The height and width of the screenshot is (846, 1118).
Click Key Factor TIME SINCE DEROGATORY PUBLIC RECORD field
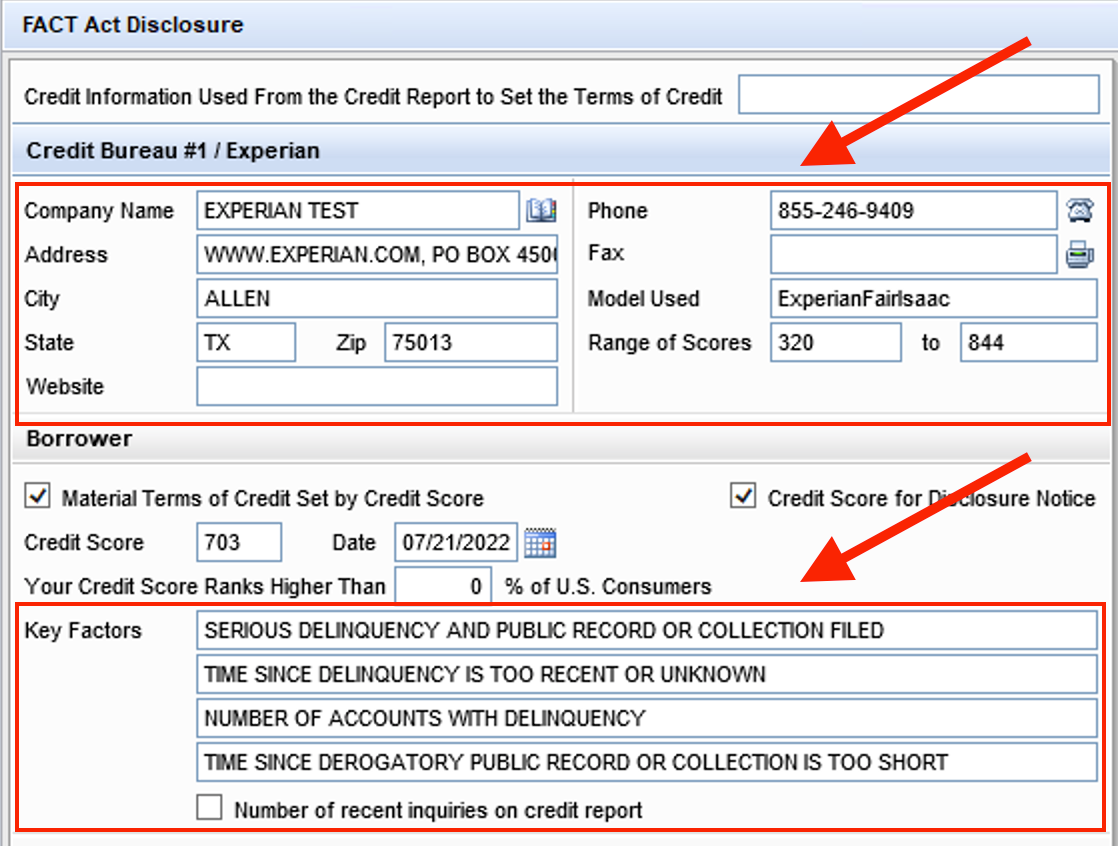[647, 762]
